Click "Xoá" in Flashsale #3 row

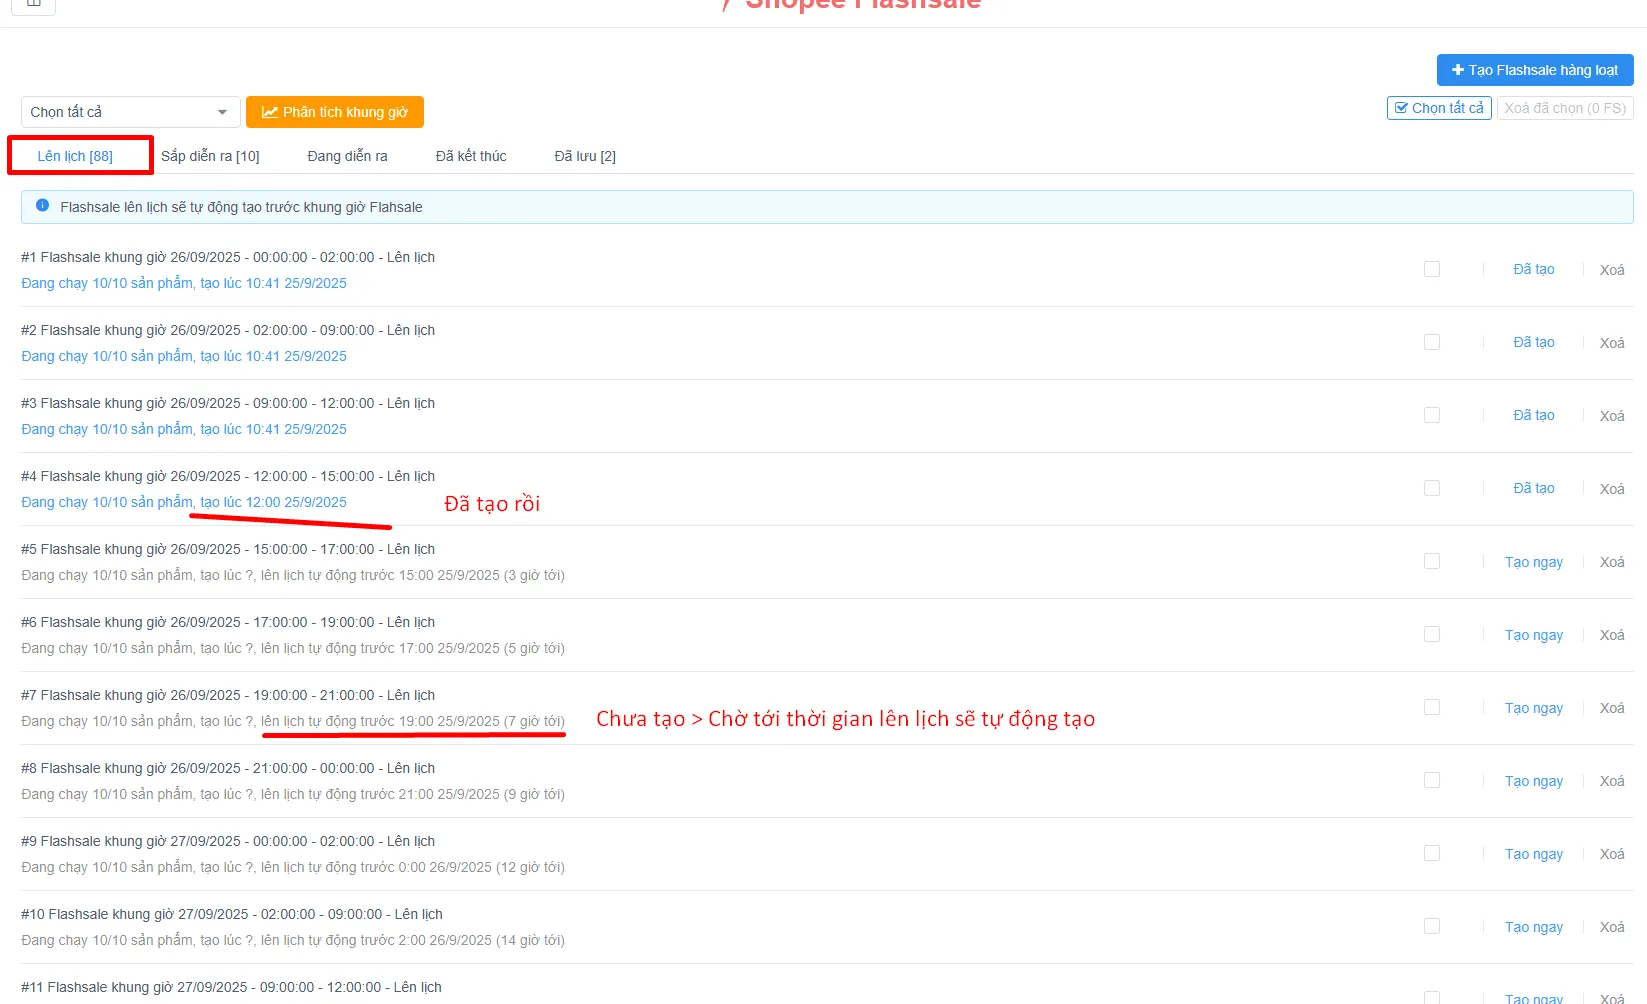point(1611,416)
